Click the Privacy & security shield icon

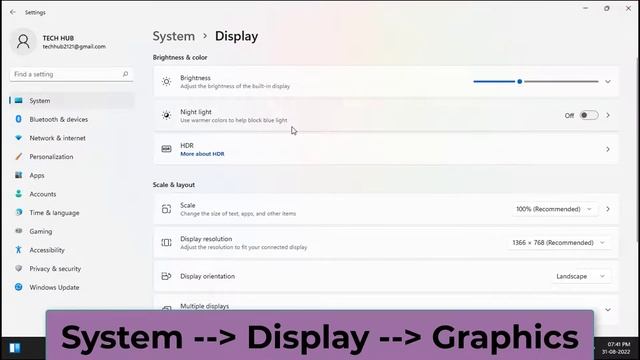[18, 269]
